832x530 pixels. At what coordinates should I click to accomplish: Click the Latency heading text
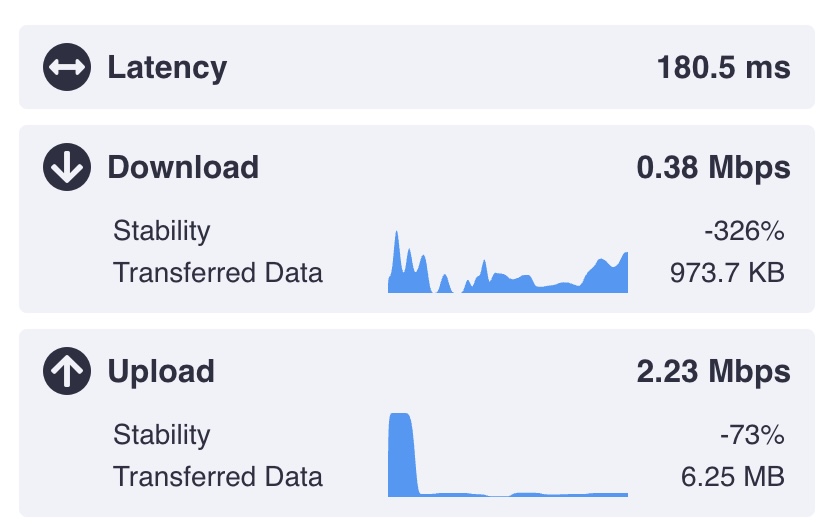pos(167,68)
